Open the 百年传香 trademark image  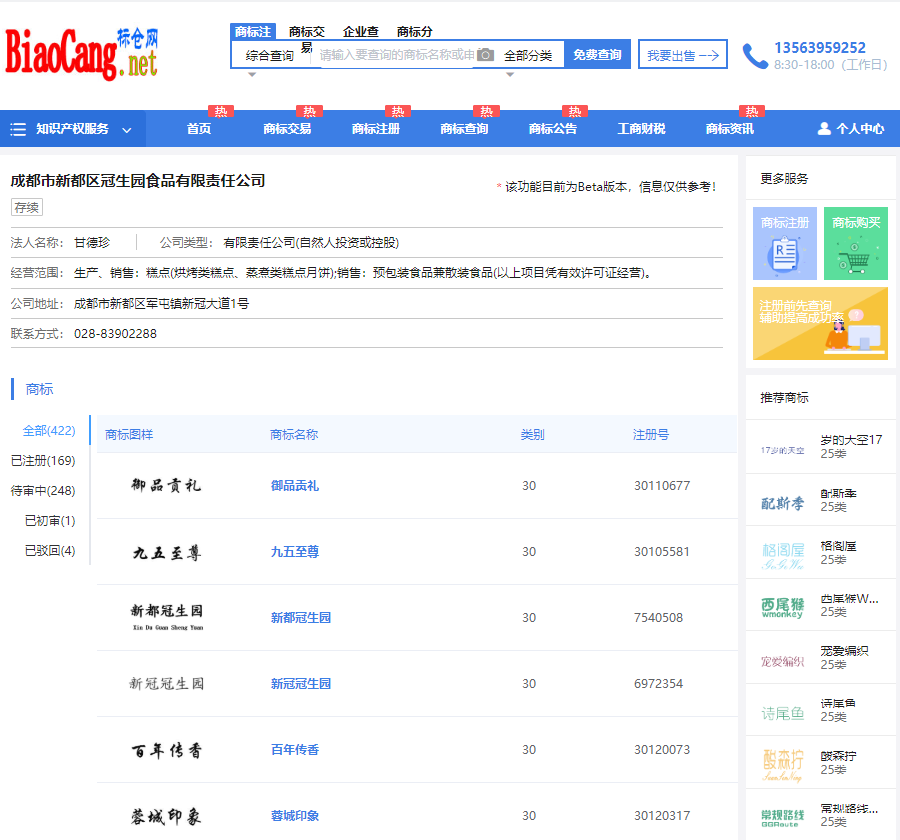tap(166, 750)
